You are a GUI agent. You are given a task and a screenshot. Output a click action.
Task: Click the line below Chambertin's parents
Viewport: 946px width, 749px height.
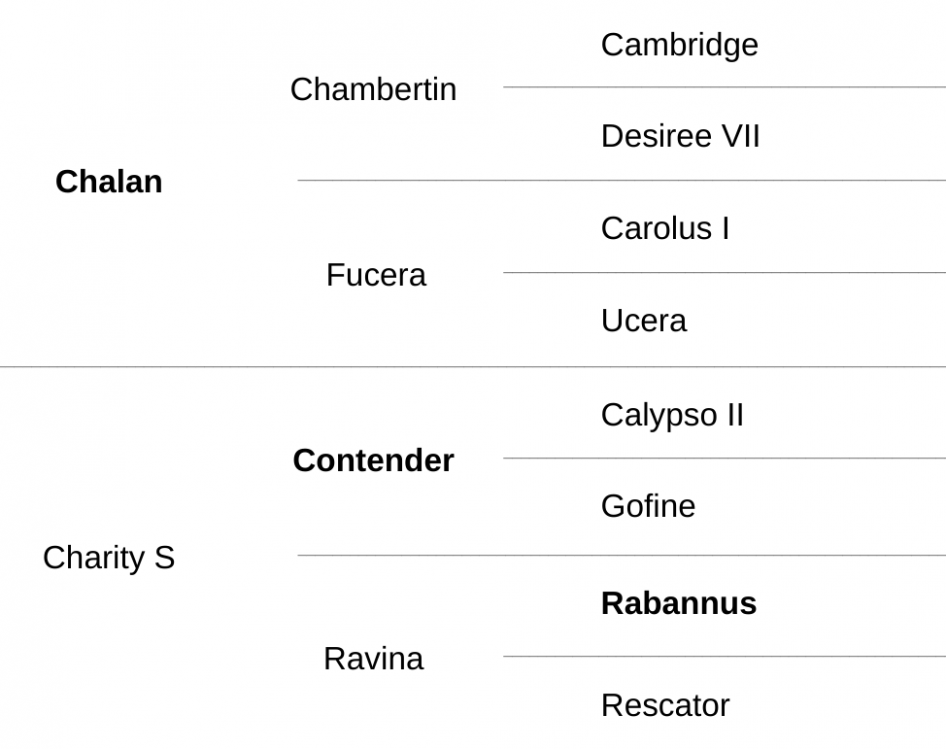tap(621, 180)
